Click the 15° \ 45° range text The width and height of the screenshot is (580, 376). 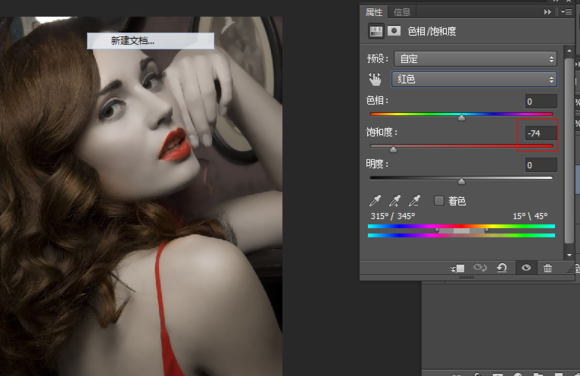pos(530,216)
